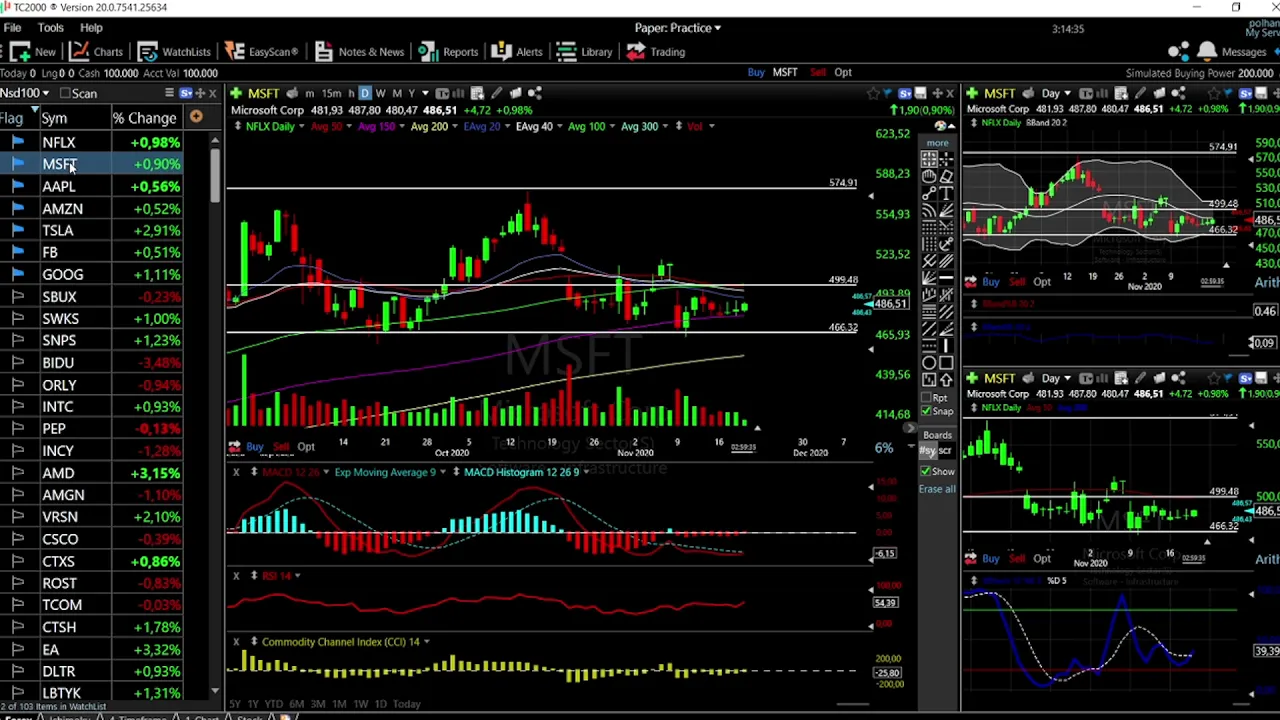Viewport: 1280px width, 720px height.
Task: Open the Trading window
Action: pyautogui.click(x=656, y=52)
